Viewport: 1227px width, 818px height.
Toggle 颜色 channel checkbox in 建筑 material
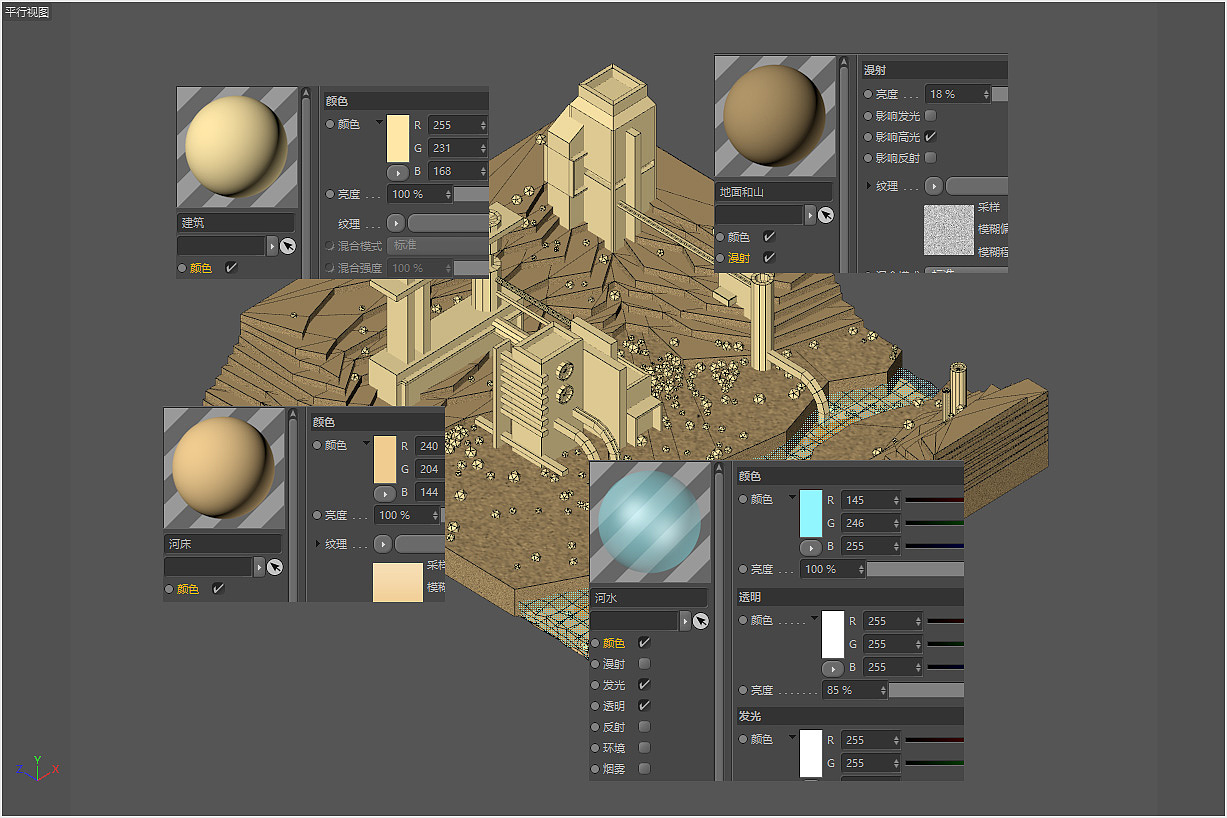click(x=231, y=268)
